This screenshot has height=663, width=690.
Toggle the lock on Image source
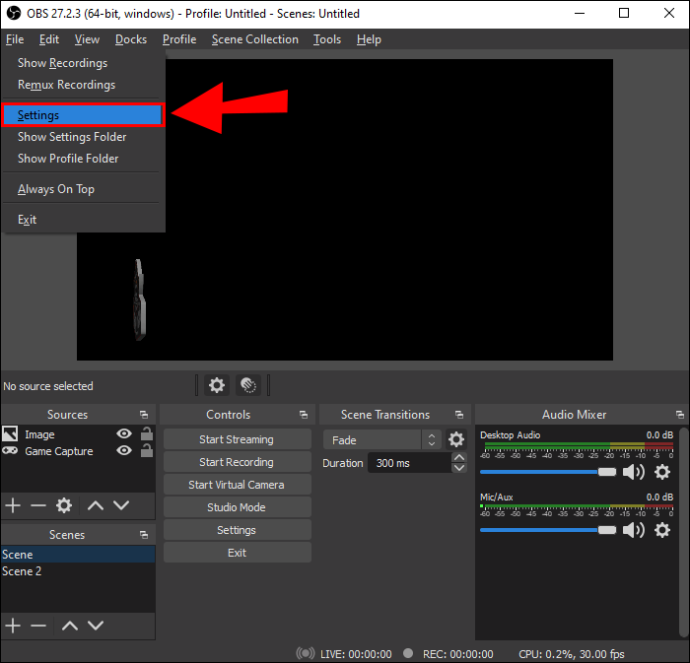tap(147, 434)
